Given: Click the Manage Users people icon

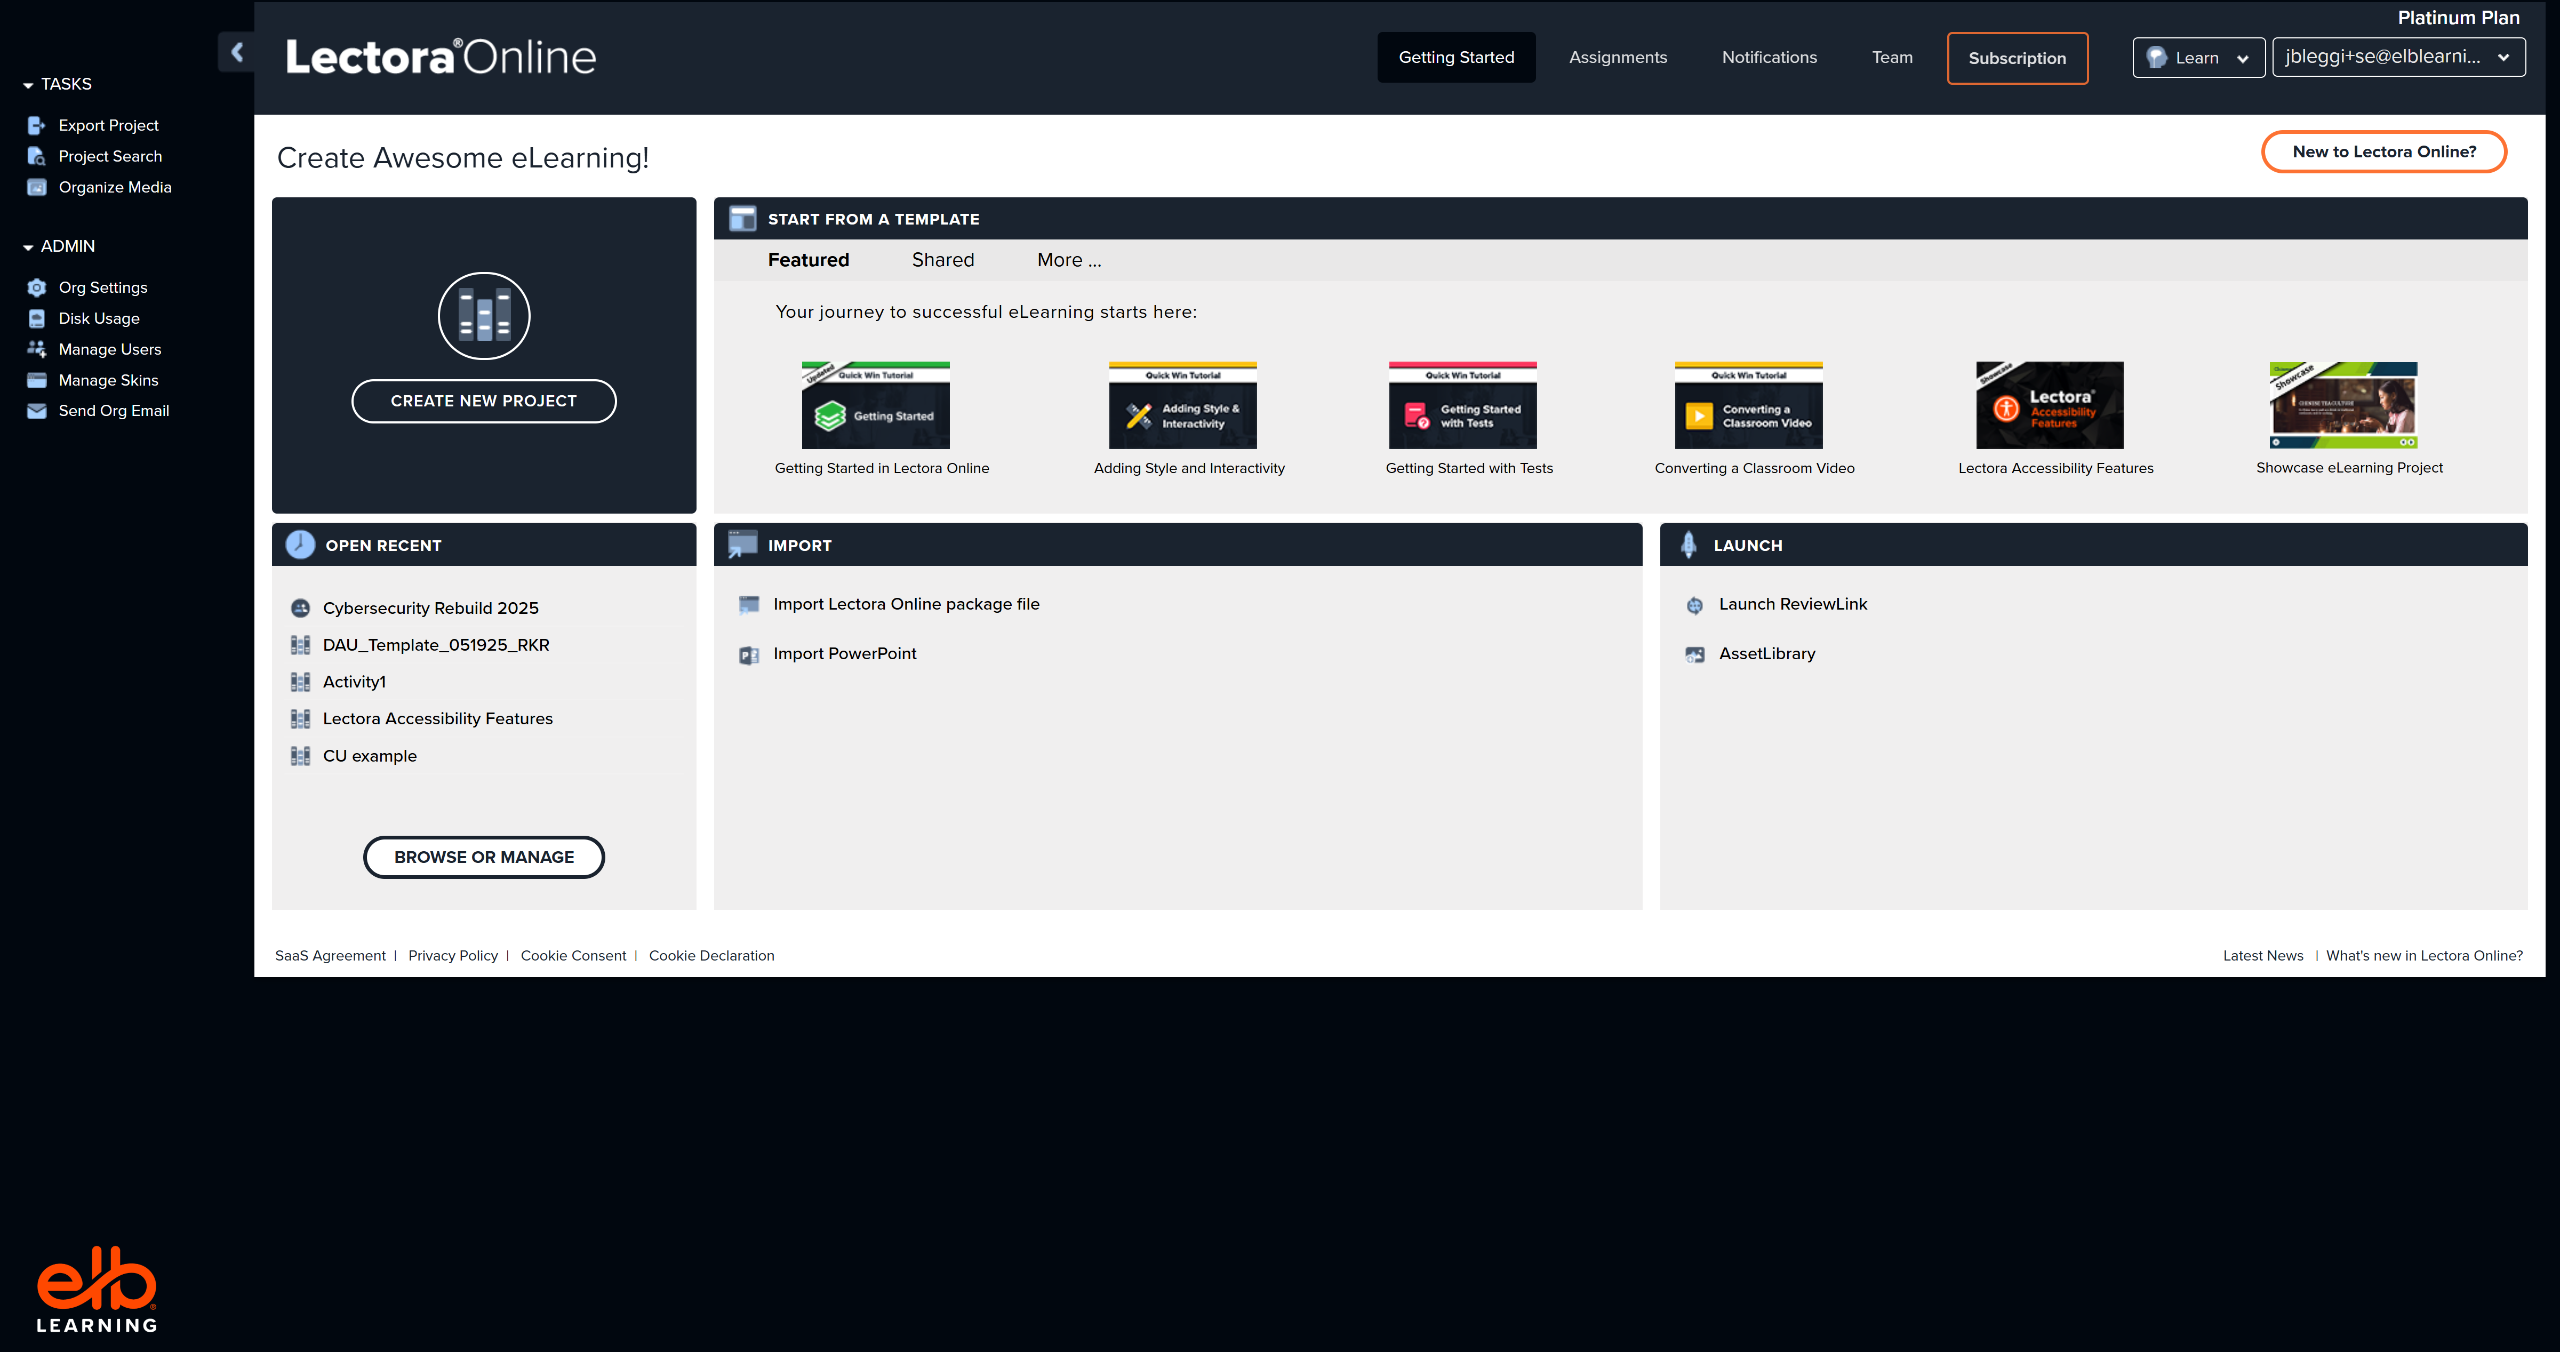Looking at the screenshot, I should point(37,349).
